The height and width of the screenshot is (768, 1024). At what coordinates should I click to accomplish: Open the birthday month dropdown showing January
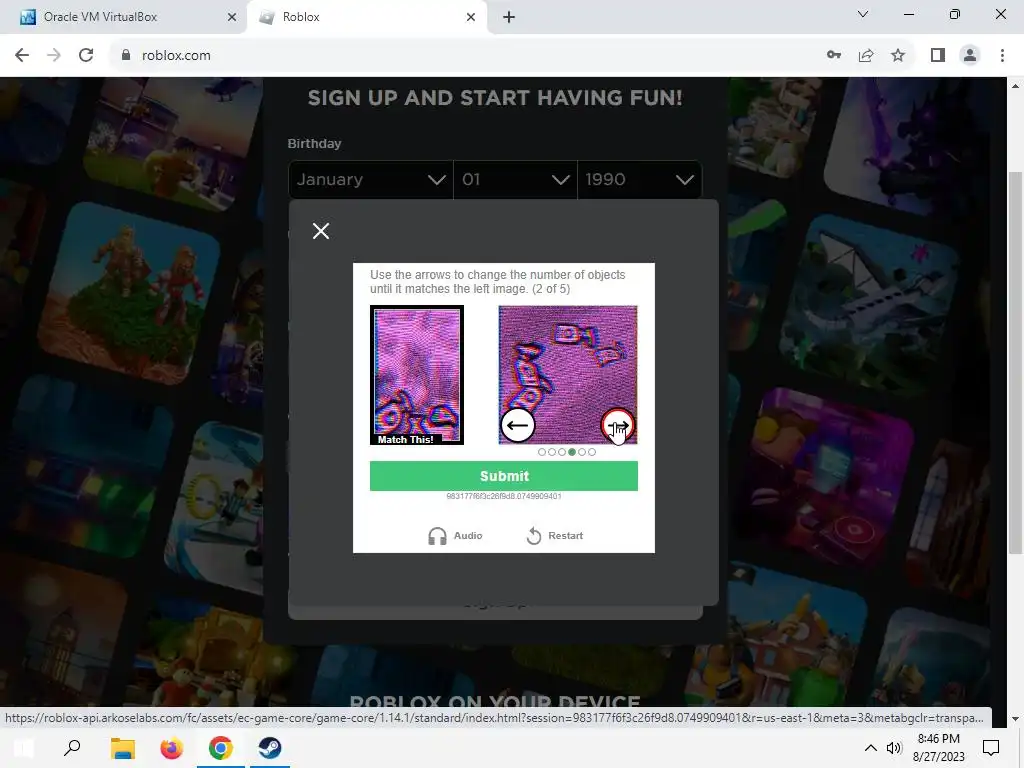click(370, 180)
